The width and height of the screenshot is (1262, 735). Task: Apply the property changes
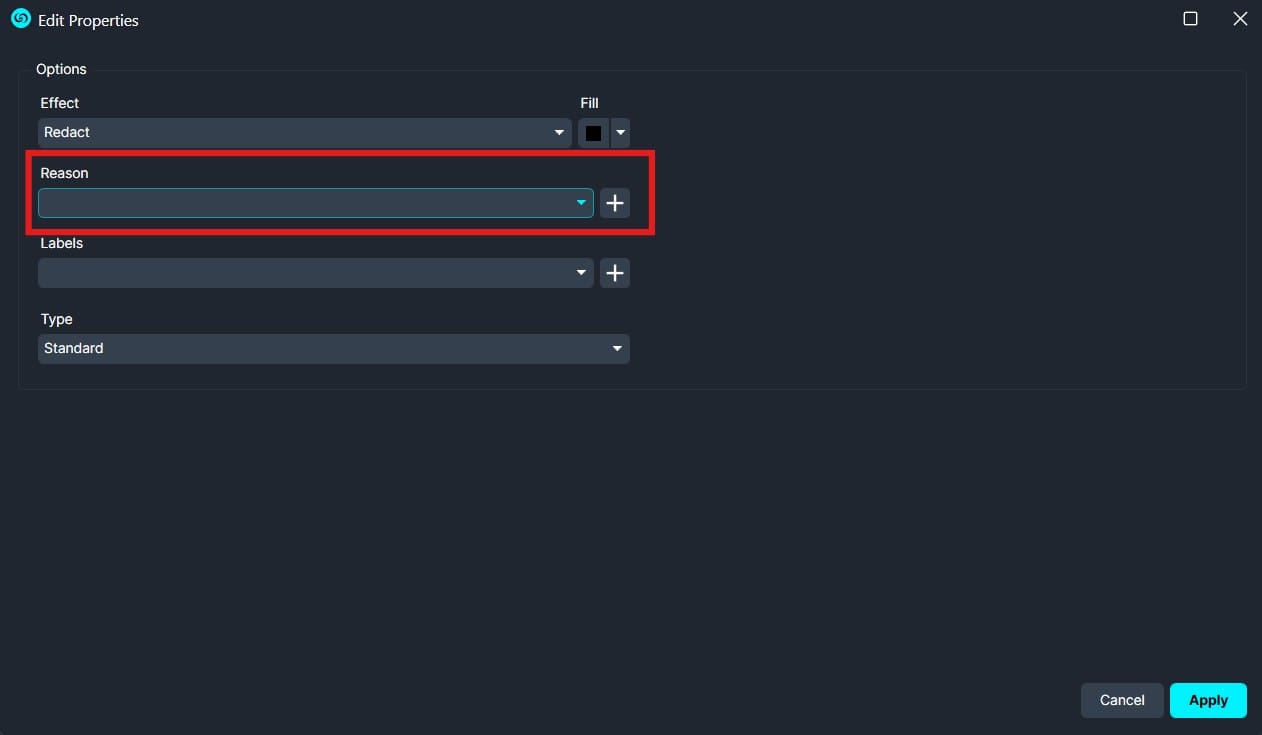tap(1208, 700)
